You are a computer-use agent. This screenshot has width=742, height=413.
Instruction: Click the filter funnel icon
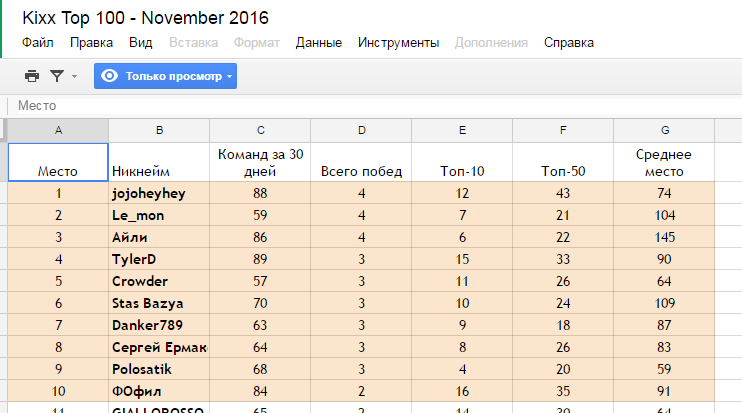point(57,76)
